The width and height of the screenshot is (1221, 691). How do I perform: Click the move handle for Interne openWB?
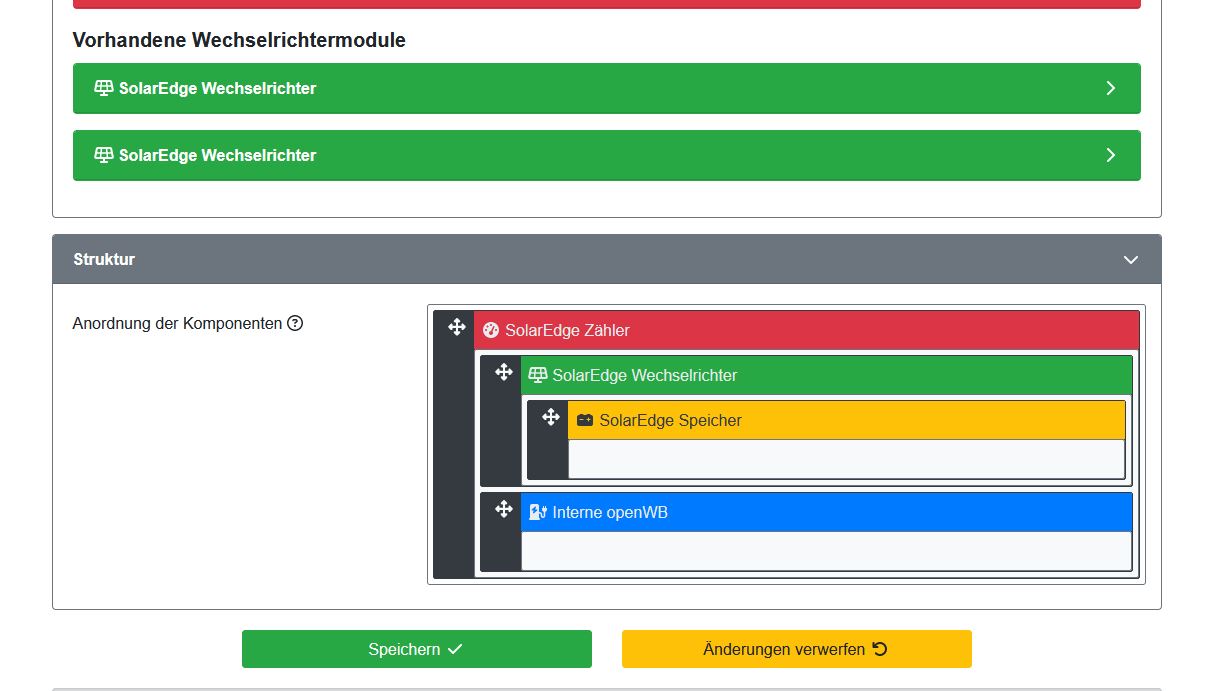click(x=503, y=509)
